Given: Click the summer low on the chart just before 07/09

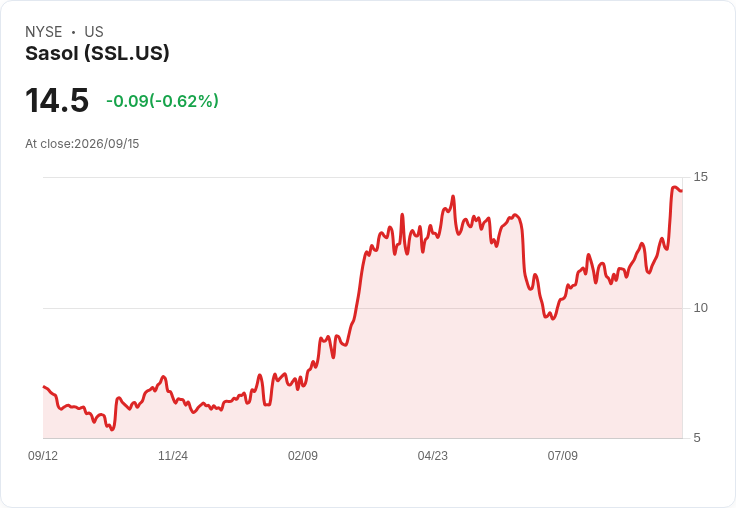Looking at the screenshot, I should (553, 319).
